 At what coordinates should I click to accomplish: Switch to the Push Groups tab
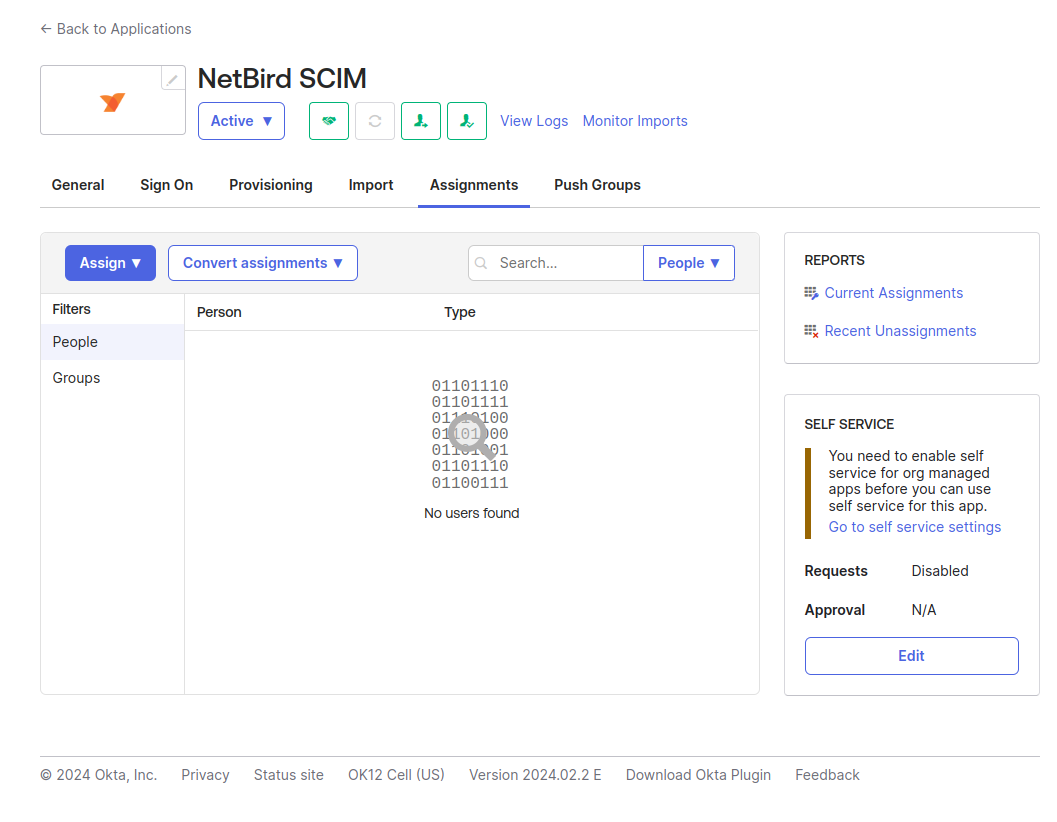[597, 185]
